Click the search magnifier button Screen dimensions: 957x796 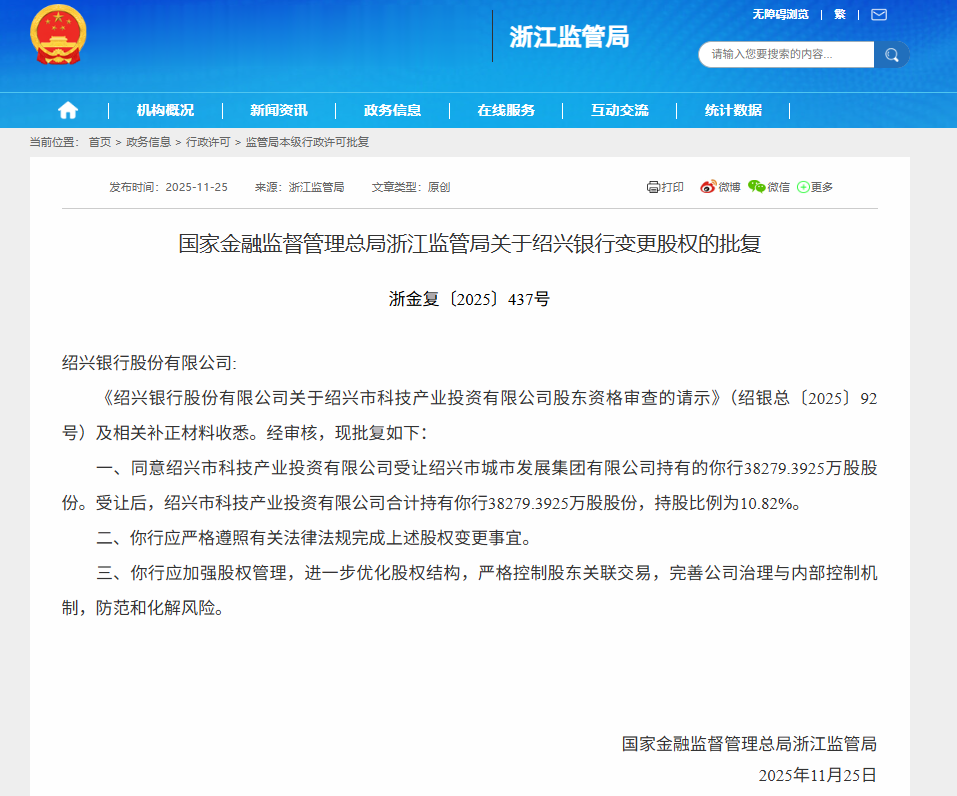click(x=892, y=55)
